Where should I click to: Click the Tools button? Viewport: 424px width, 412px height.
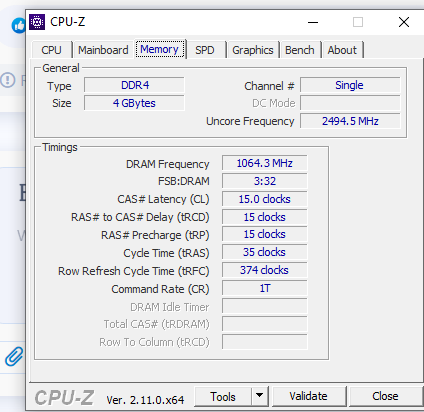223,396
